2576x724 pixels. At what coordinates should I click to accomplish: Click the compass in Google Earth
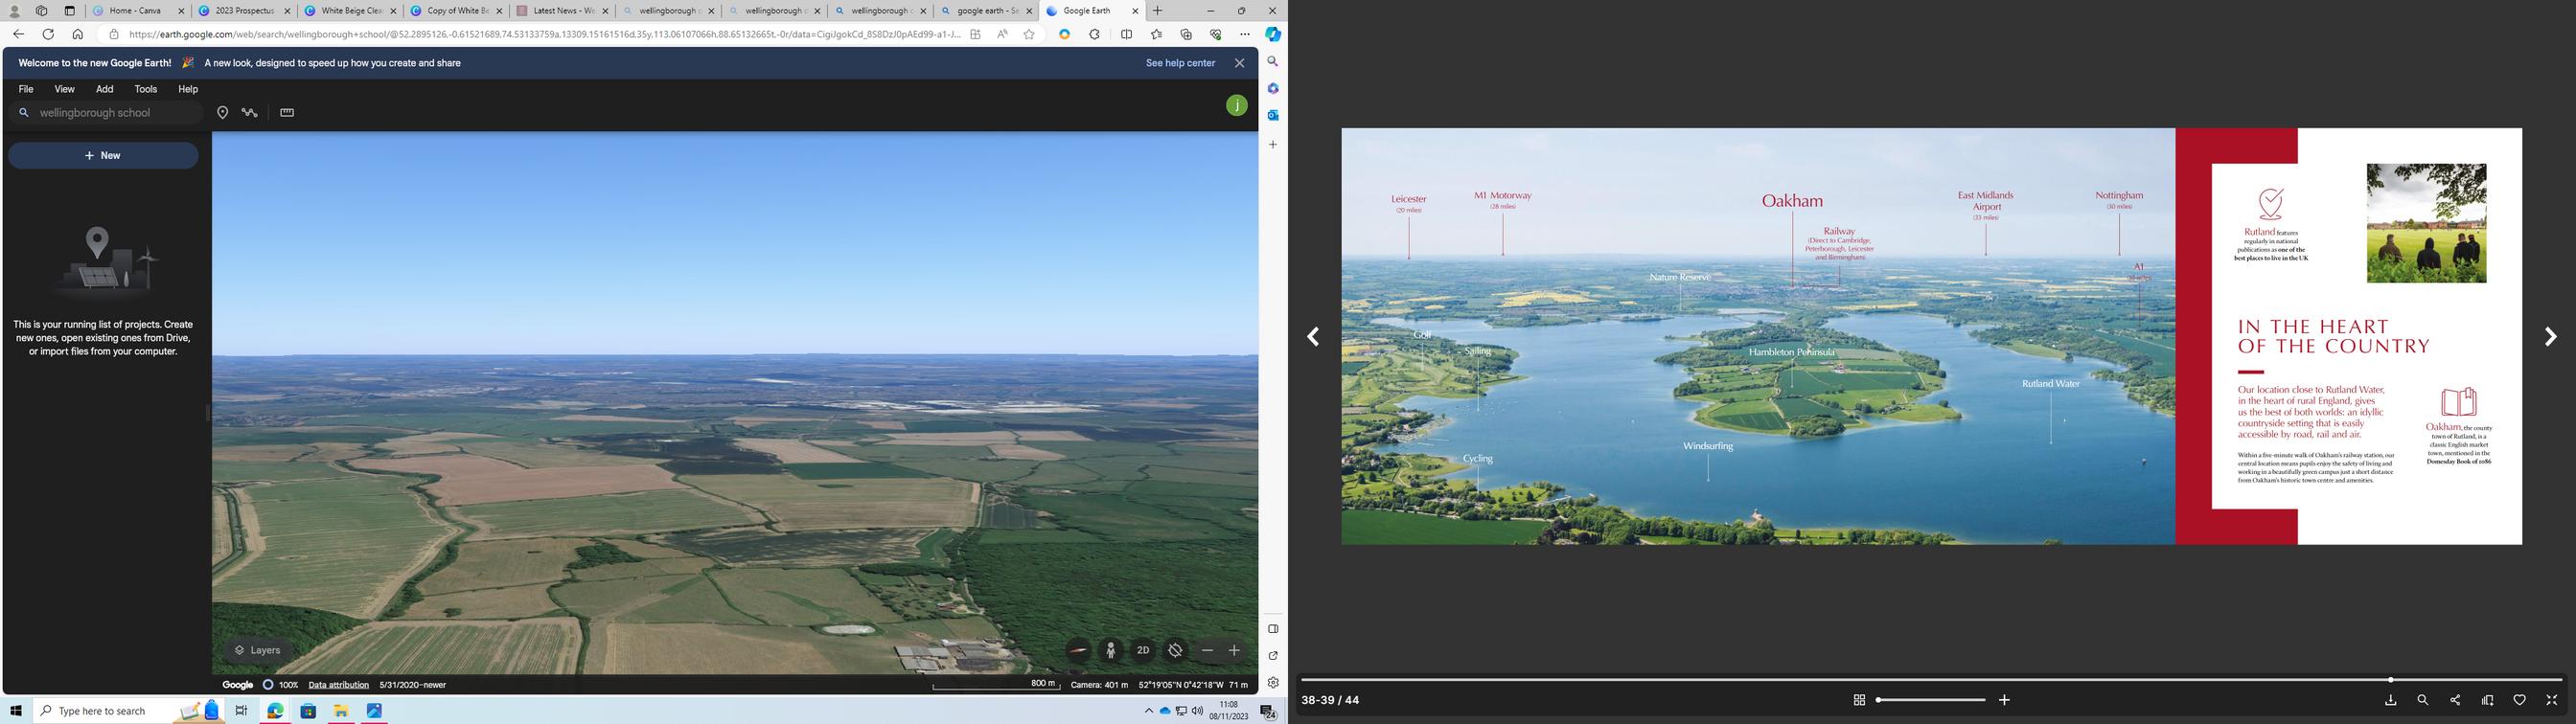1078,650
